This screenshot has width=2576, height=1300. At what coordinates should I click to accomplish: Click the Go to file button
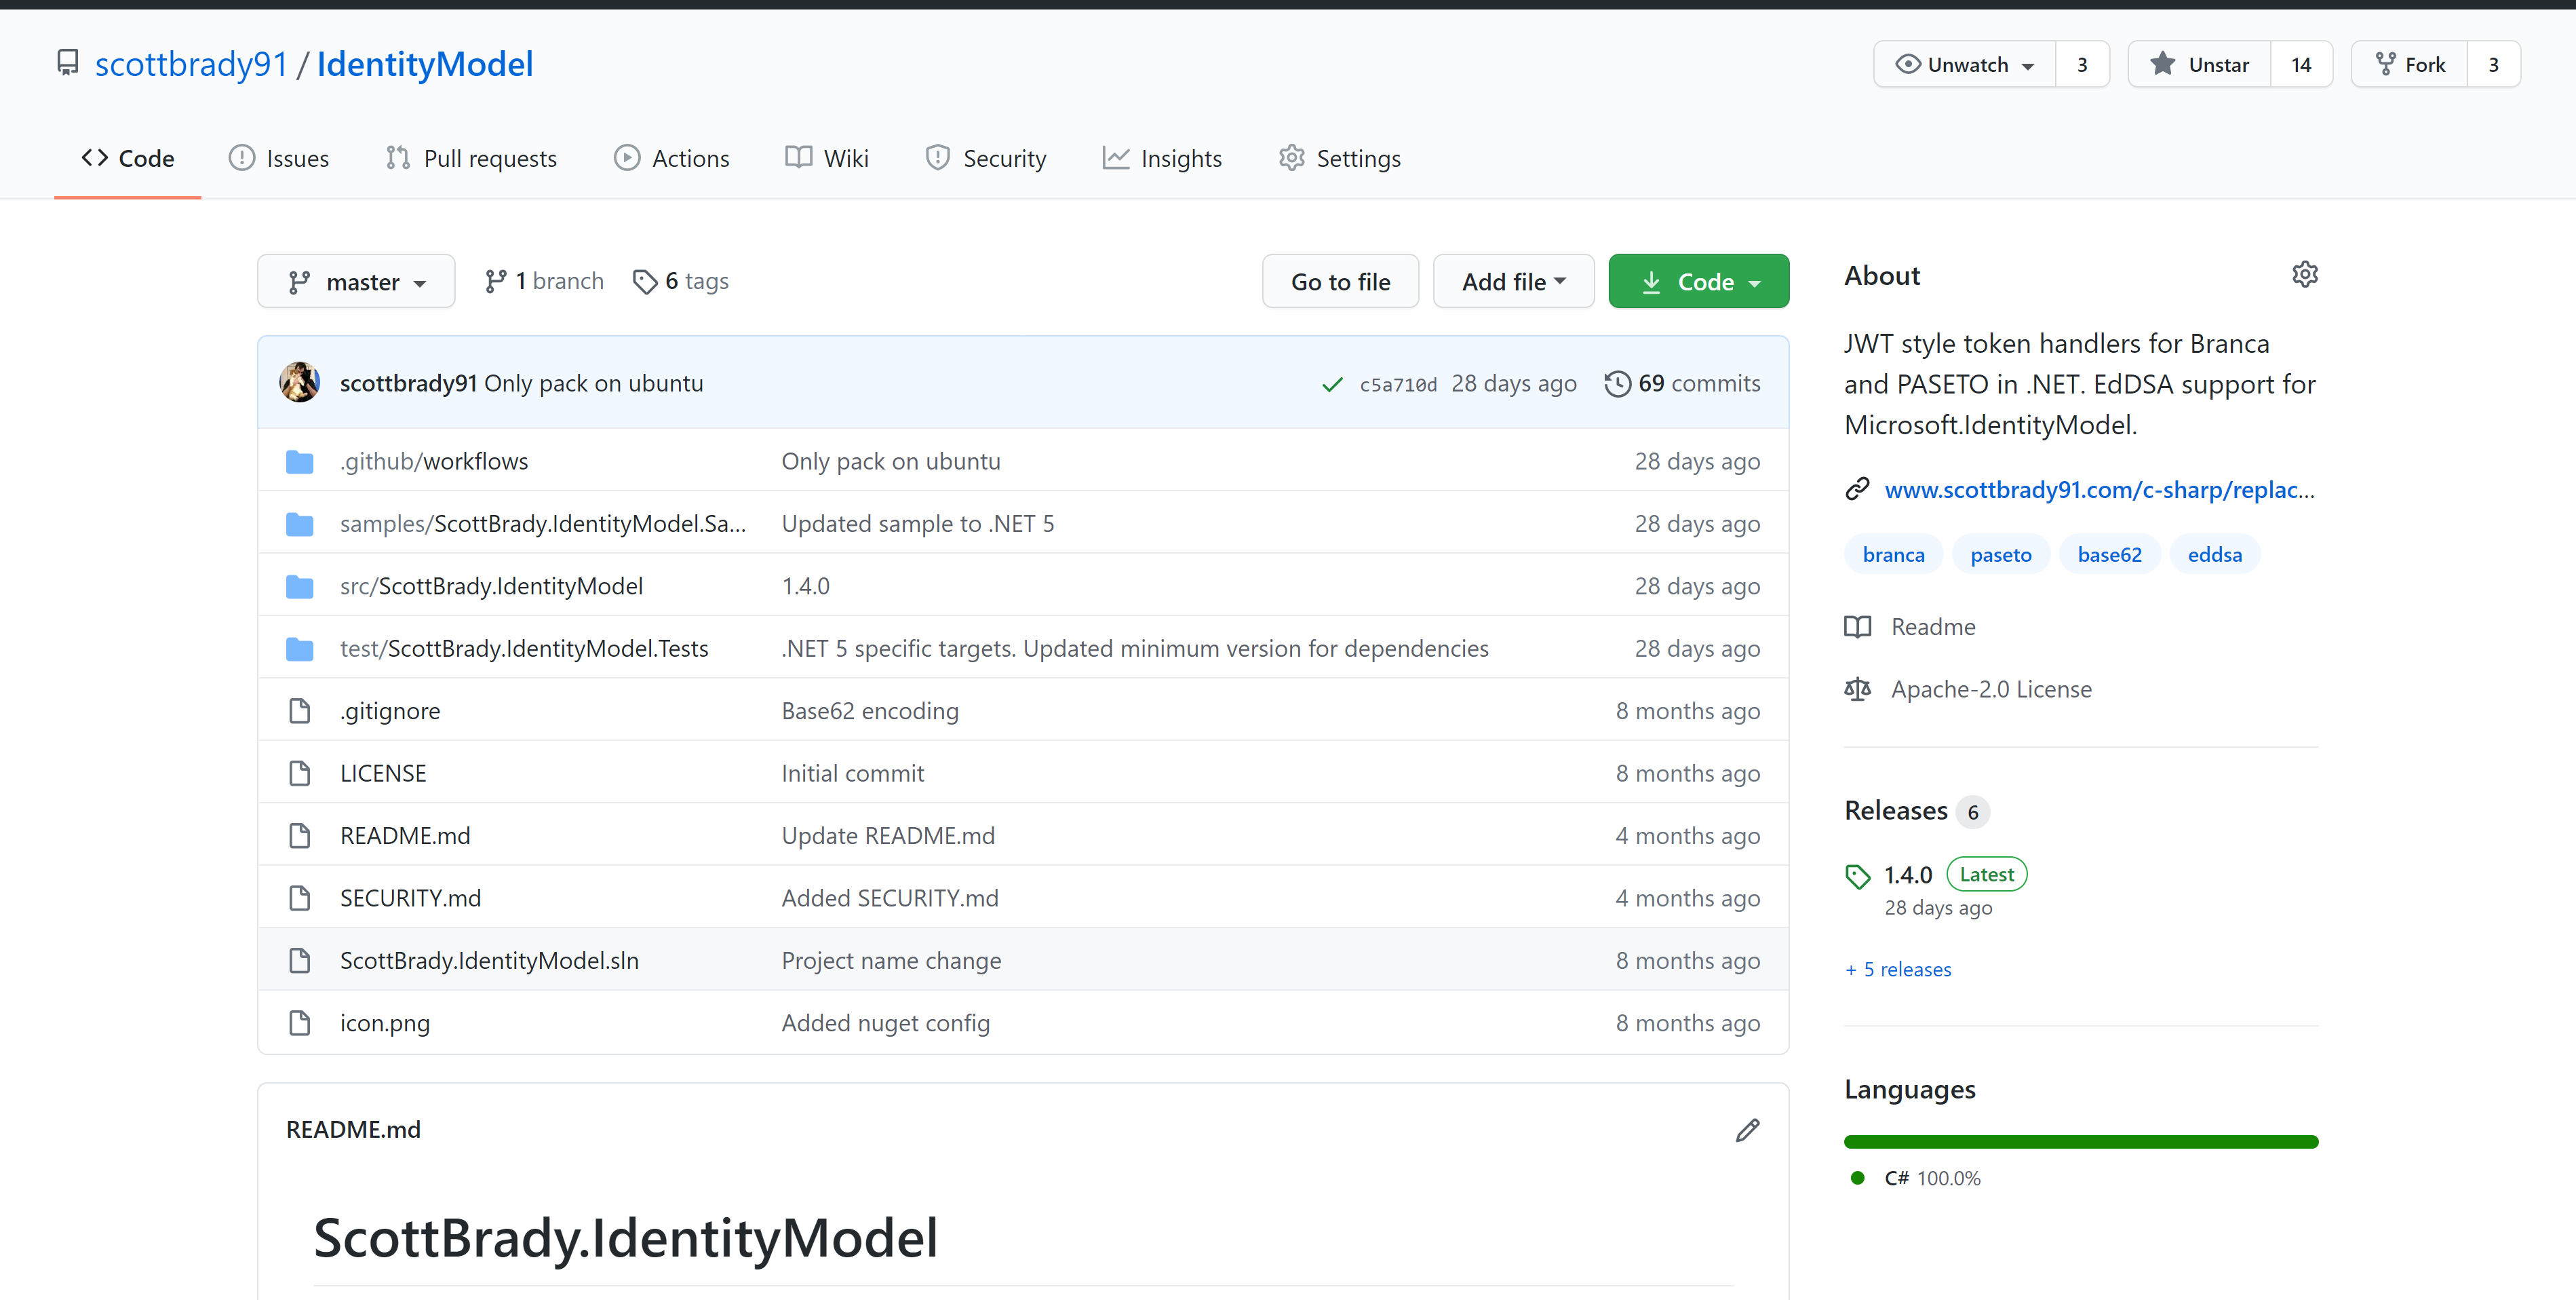tap(1340, 282)
